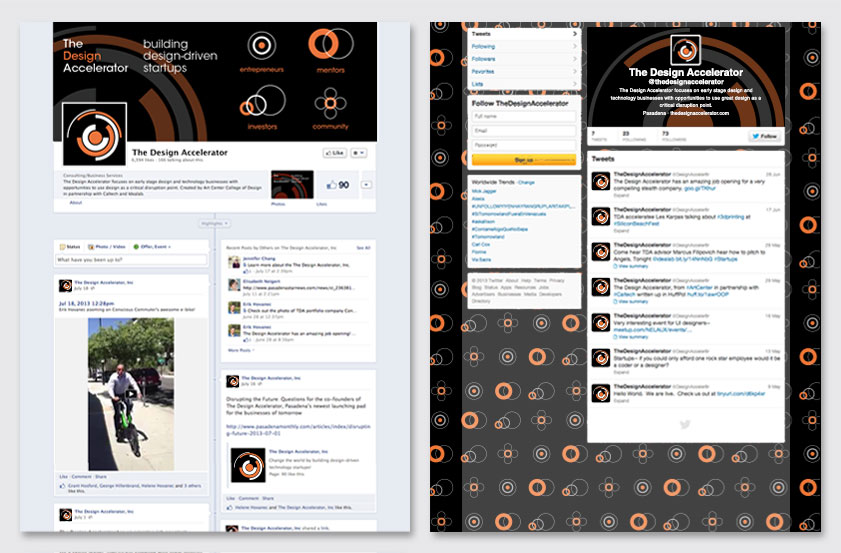Open the About link on Facebook page
This screenshot has height=553, width=841.
[76, 203]
